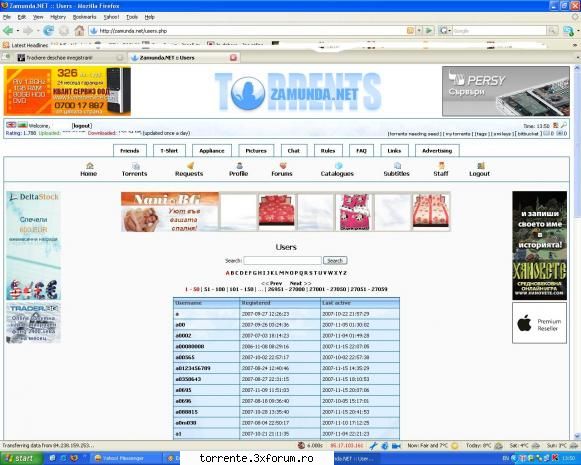Filter users by letter A

pyautogui.click(x=228, y=273)
